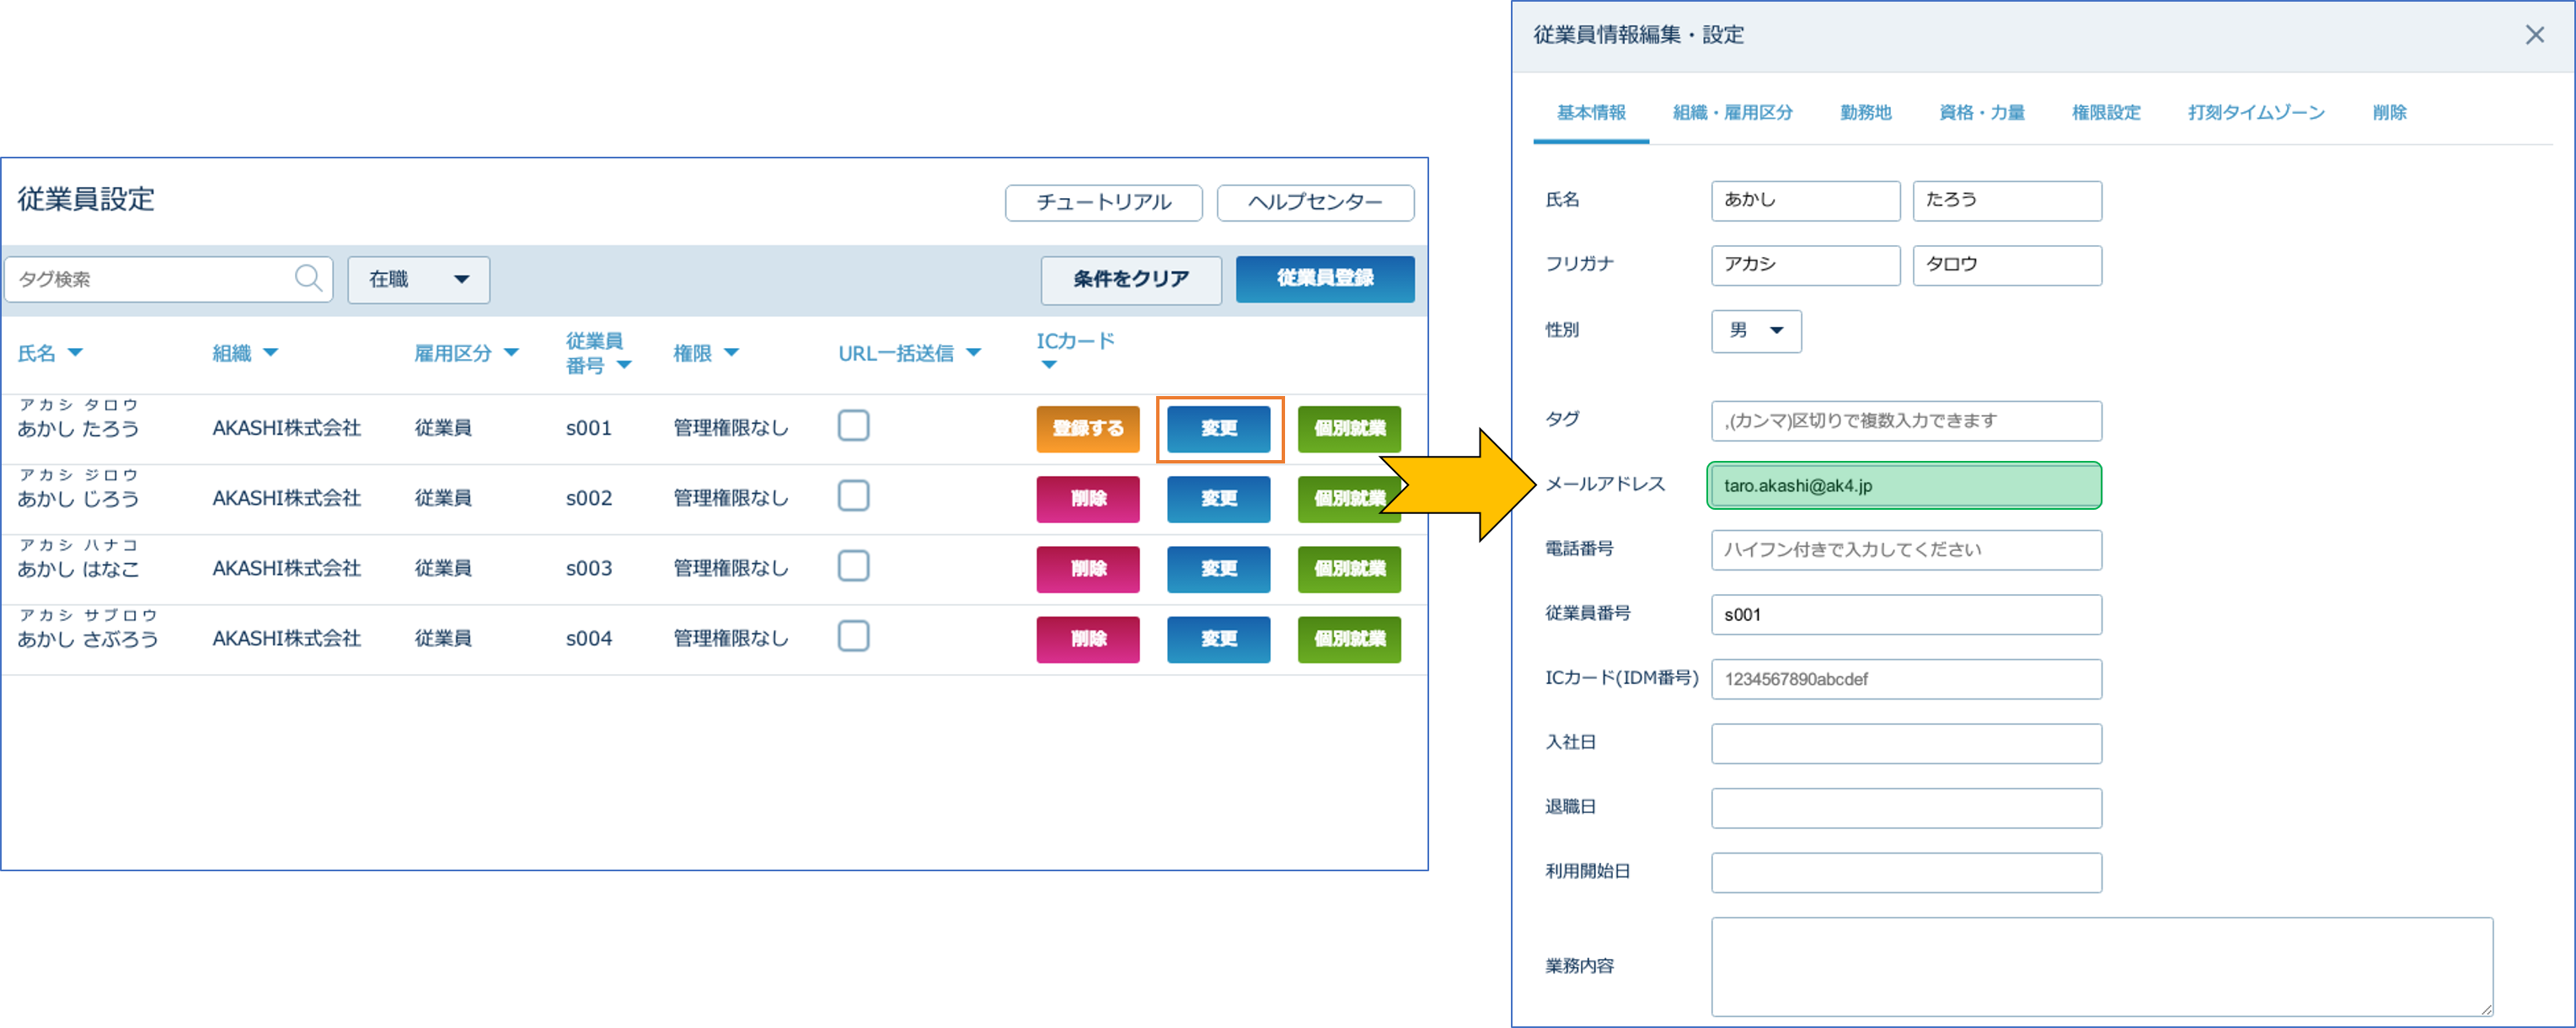Switch to 組織・雇用区分 tab
Image resolution: width=2576 pixels, height=1028 pixels.
click(x=1732, y=113)
